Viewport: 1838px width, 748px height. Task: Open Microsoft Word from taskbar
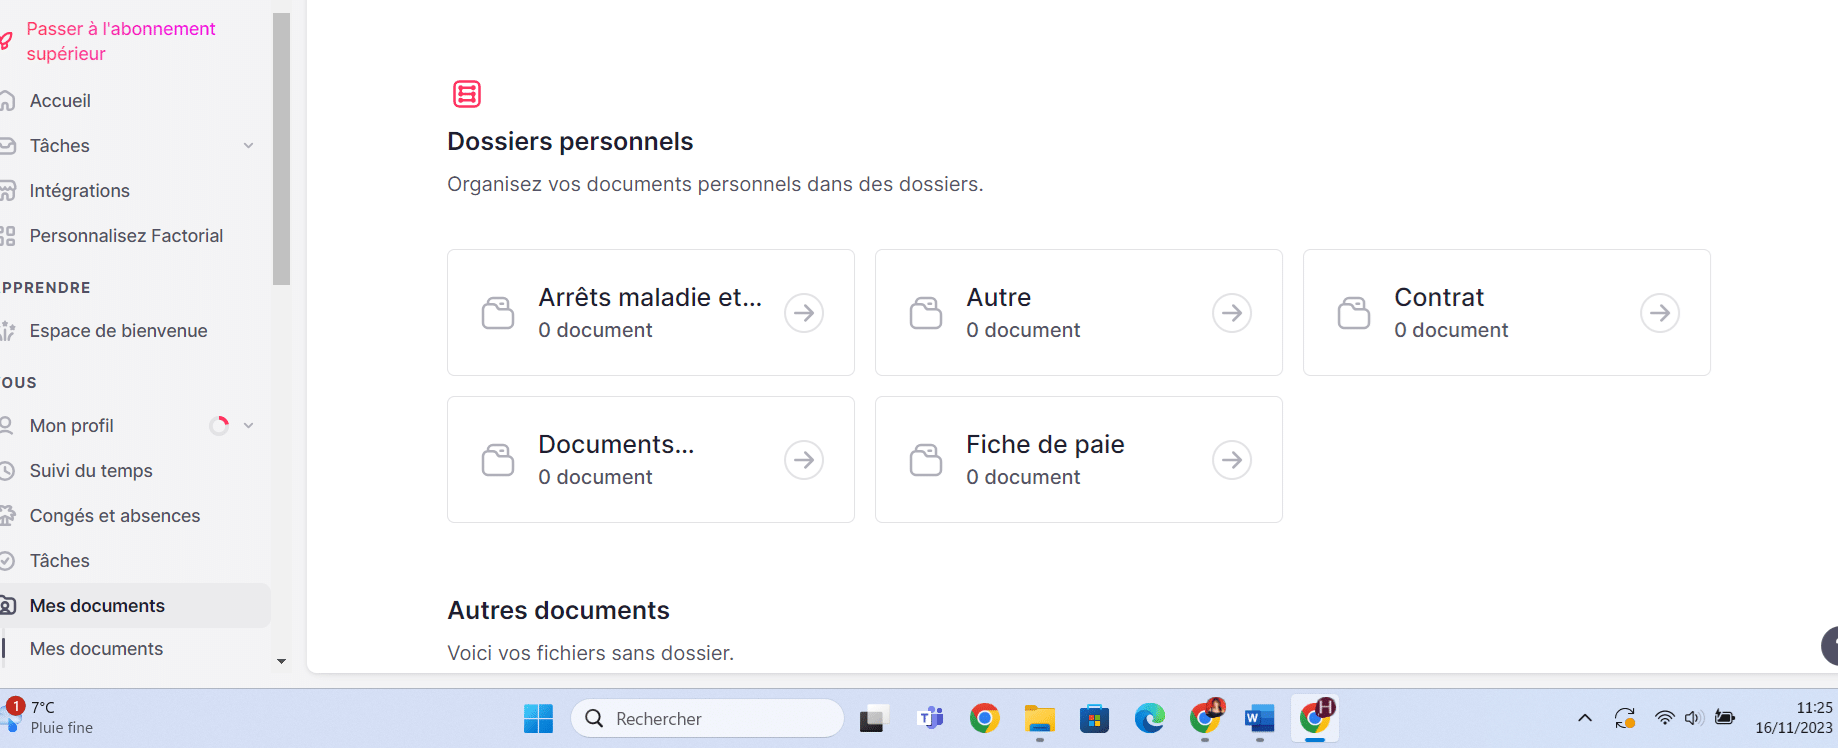(x=1260, y=718)
